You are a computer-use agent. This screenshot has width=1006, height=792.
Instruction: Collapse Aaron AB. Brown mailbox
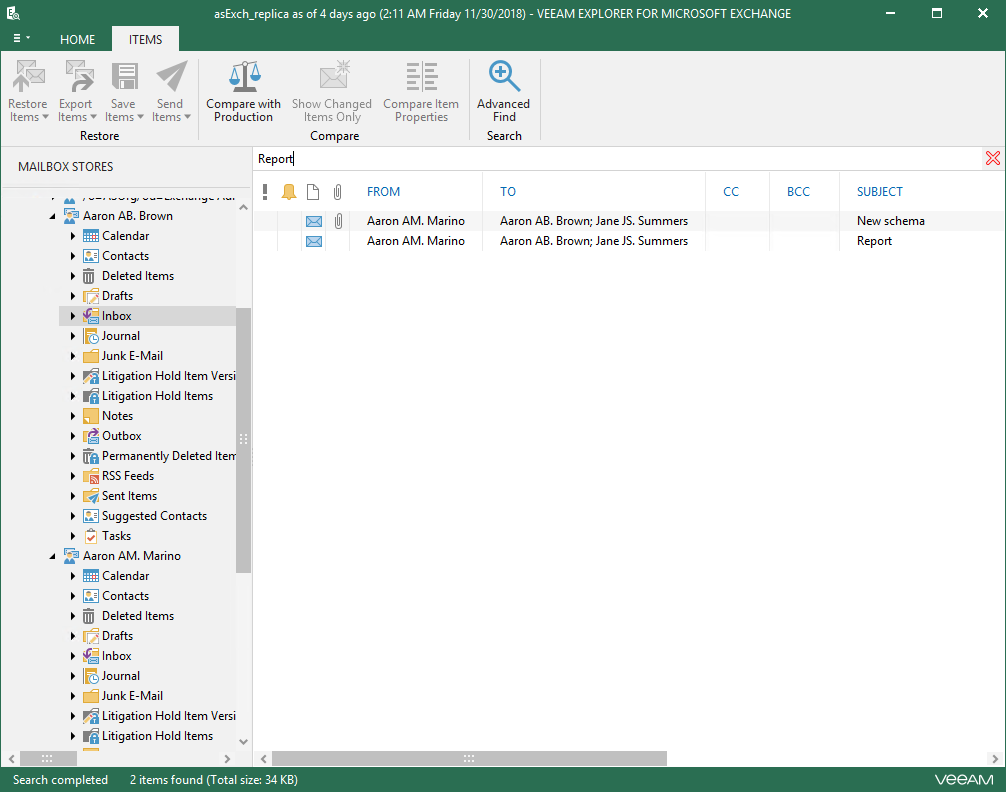(53, 216)
